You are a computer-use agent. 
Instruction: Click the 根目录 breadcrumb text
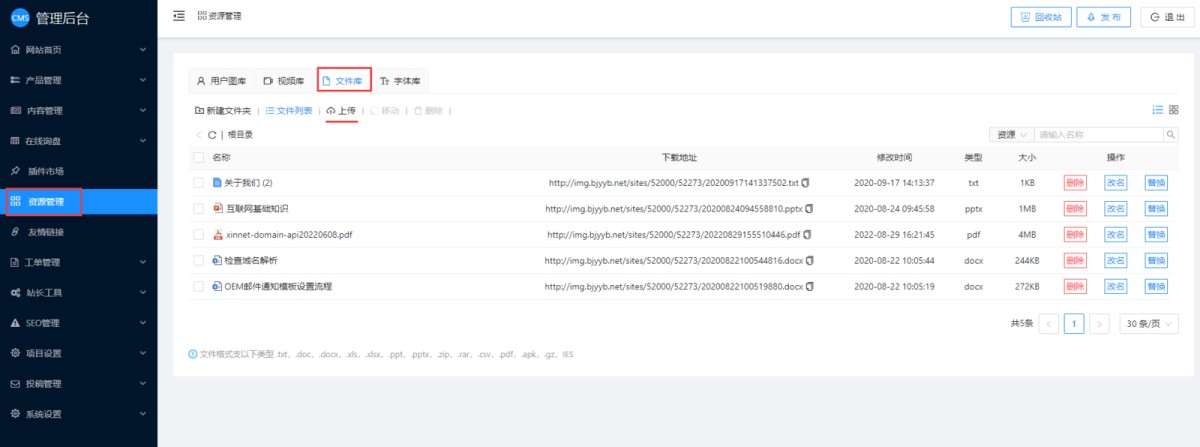(x=240, y=134)
